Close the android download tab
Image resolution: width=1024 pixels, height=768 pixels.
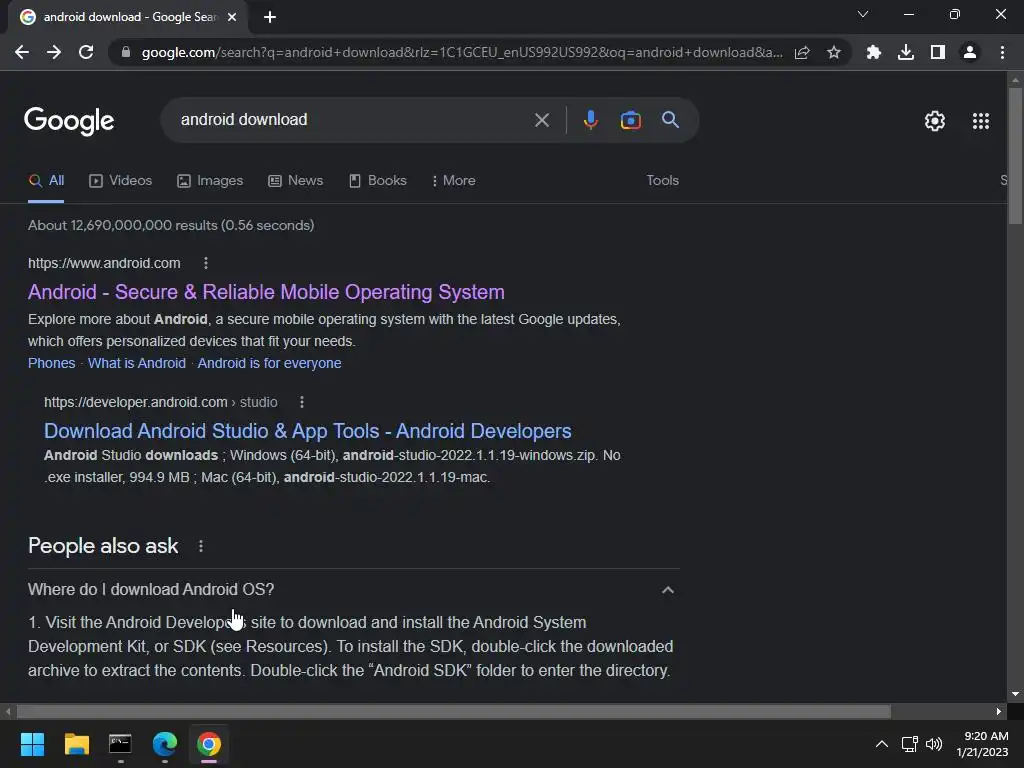[232, 17]
